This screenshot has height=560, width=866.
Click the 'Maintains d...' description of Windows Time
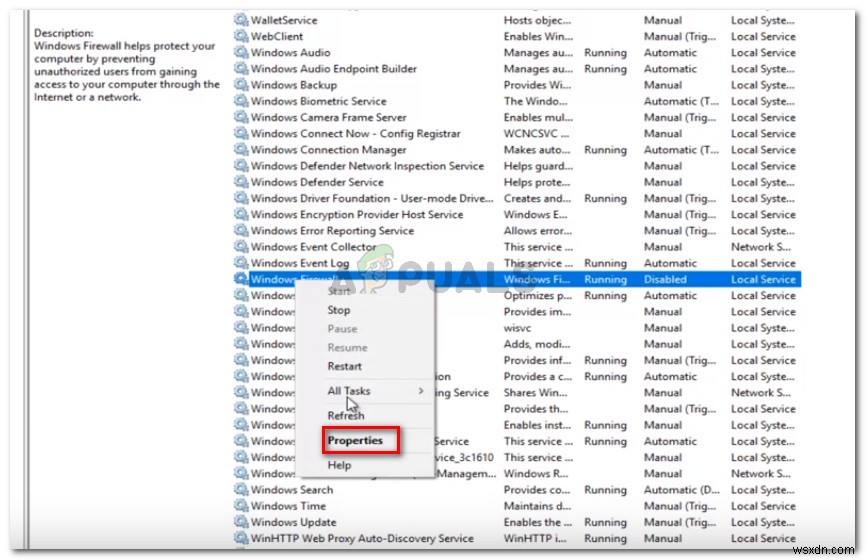click(537, 506)
